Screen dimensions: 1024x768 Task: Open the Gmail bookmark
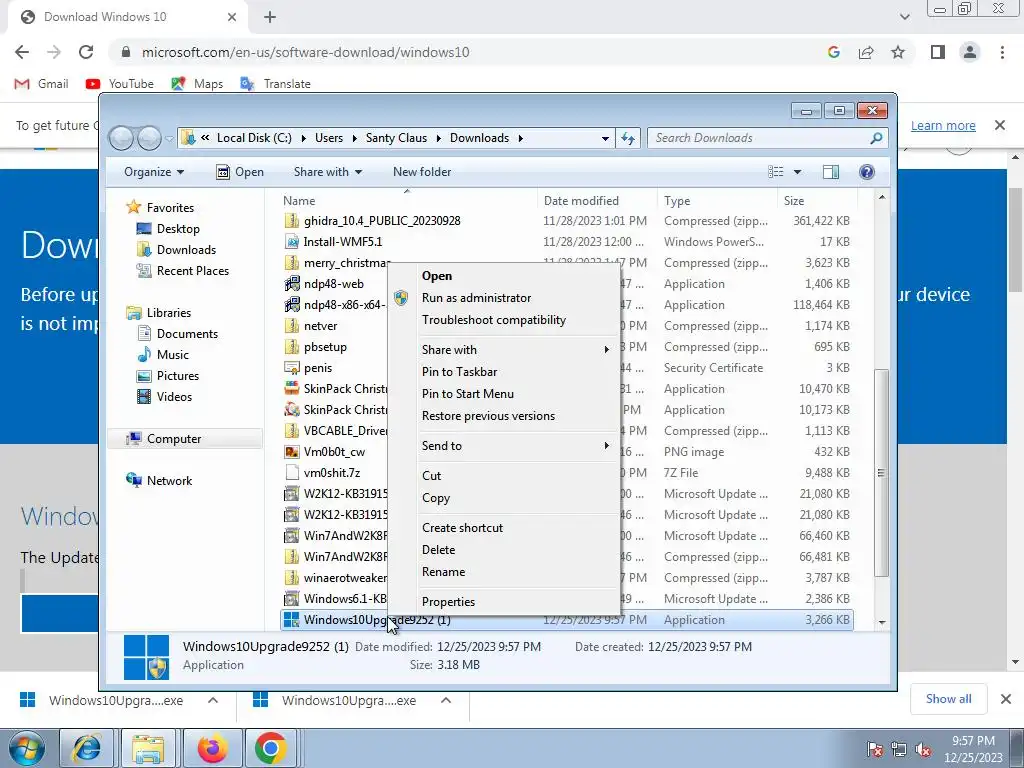point(41,84)
